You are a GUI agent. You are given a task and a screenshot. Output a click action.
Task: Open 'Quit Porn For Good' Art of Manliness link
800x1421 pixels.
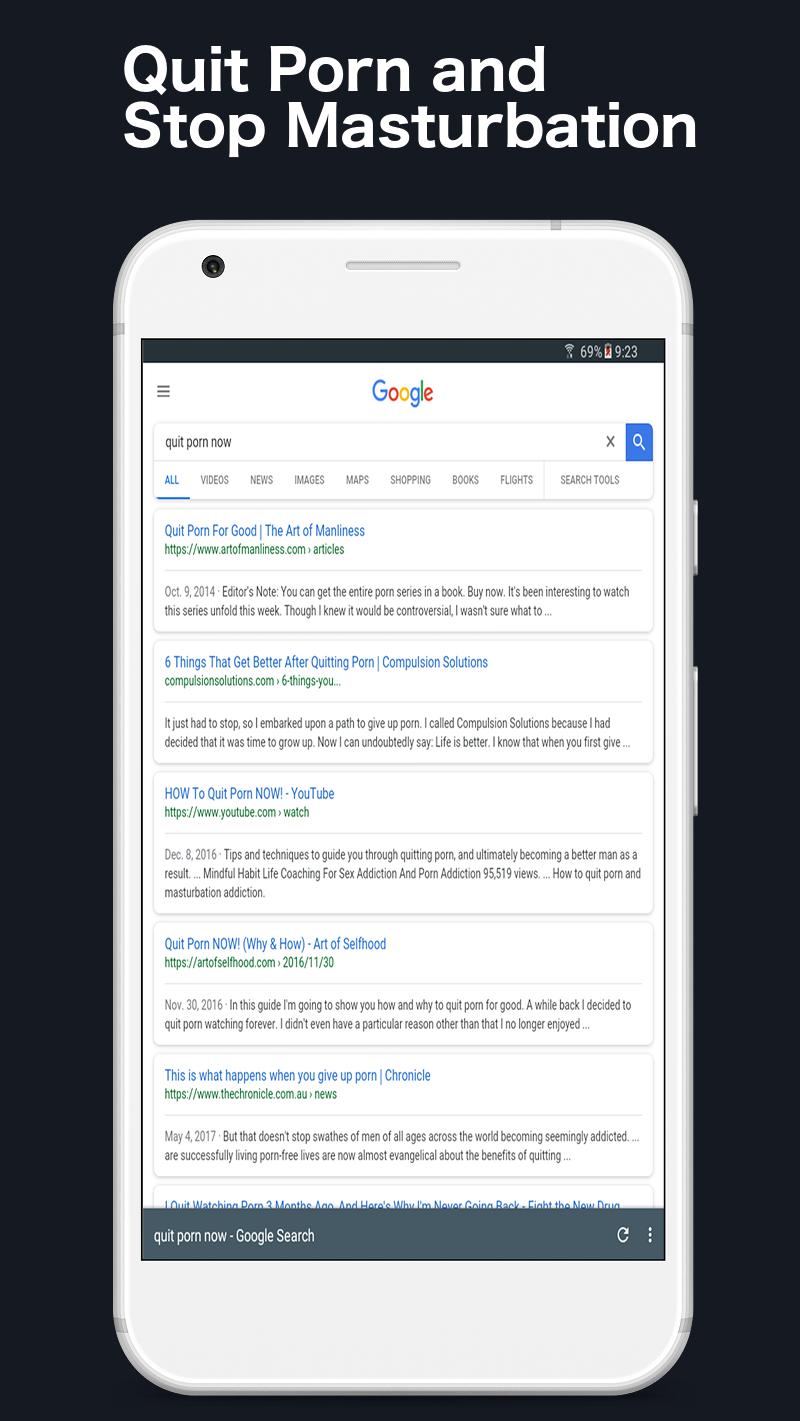click(x=265, y=531)
